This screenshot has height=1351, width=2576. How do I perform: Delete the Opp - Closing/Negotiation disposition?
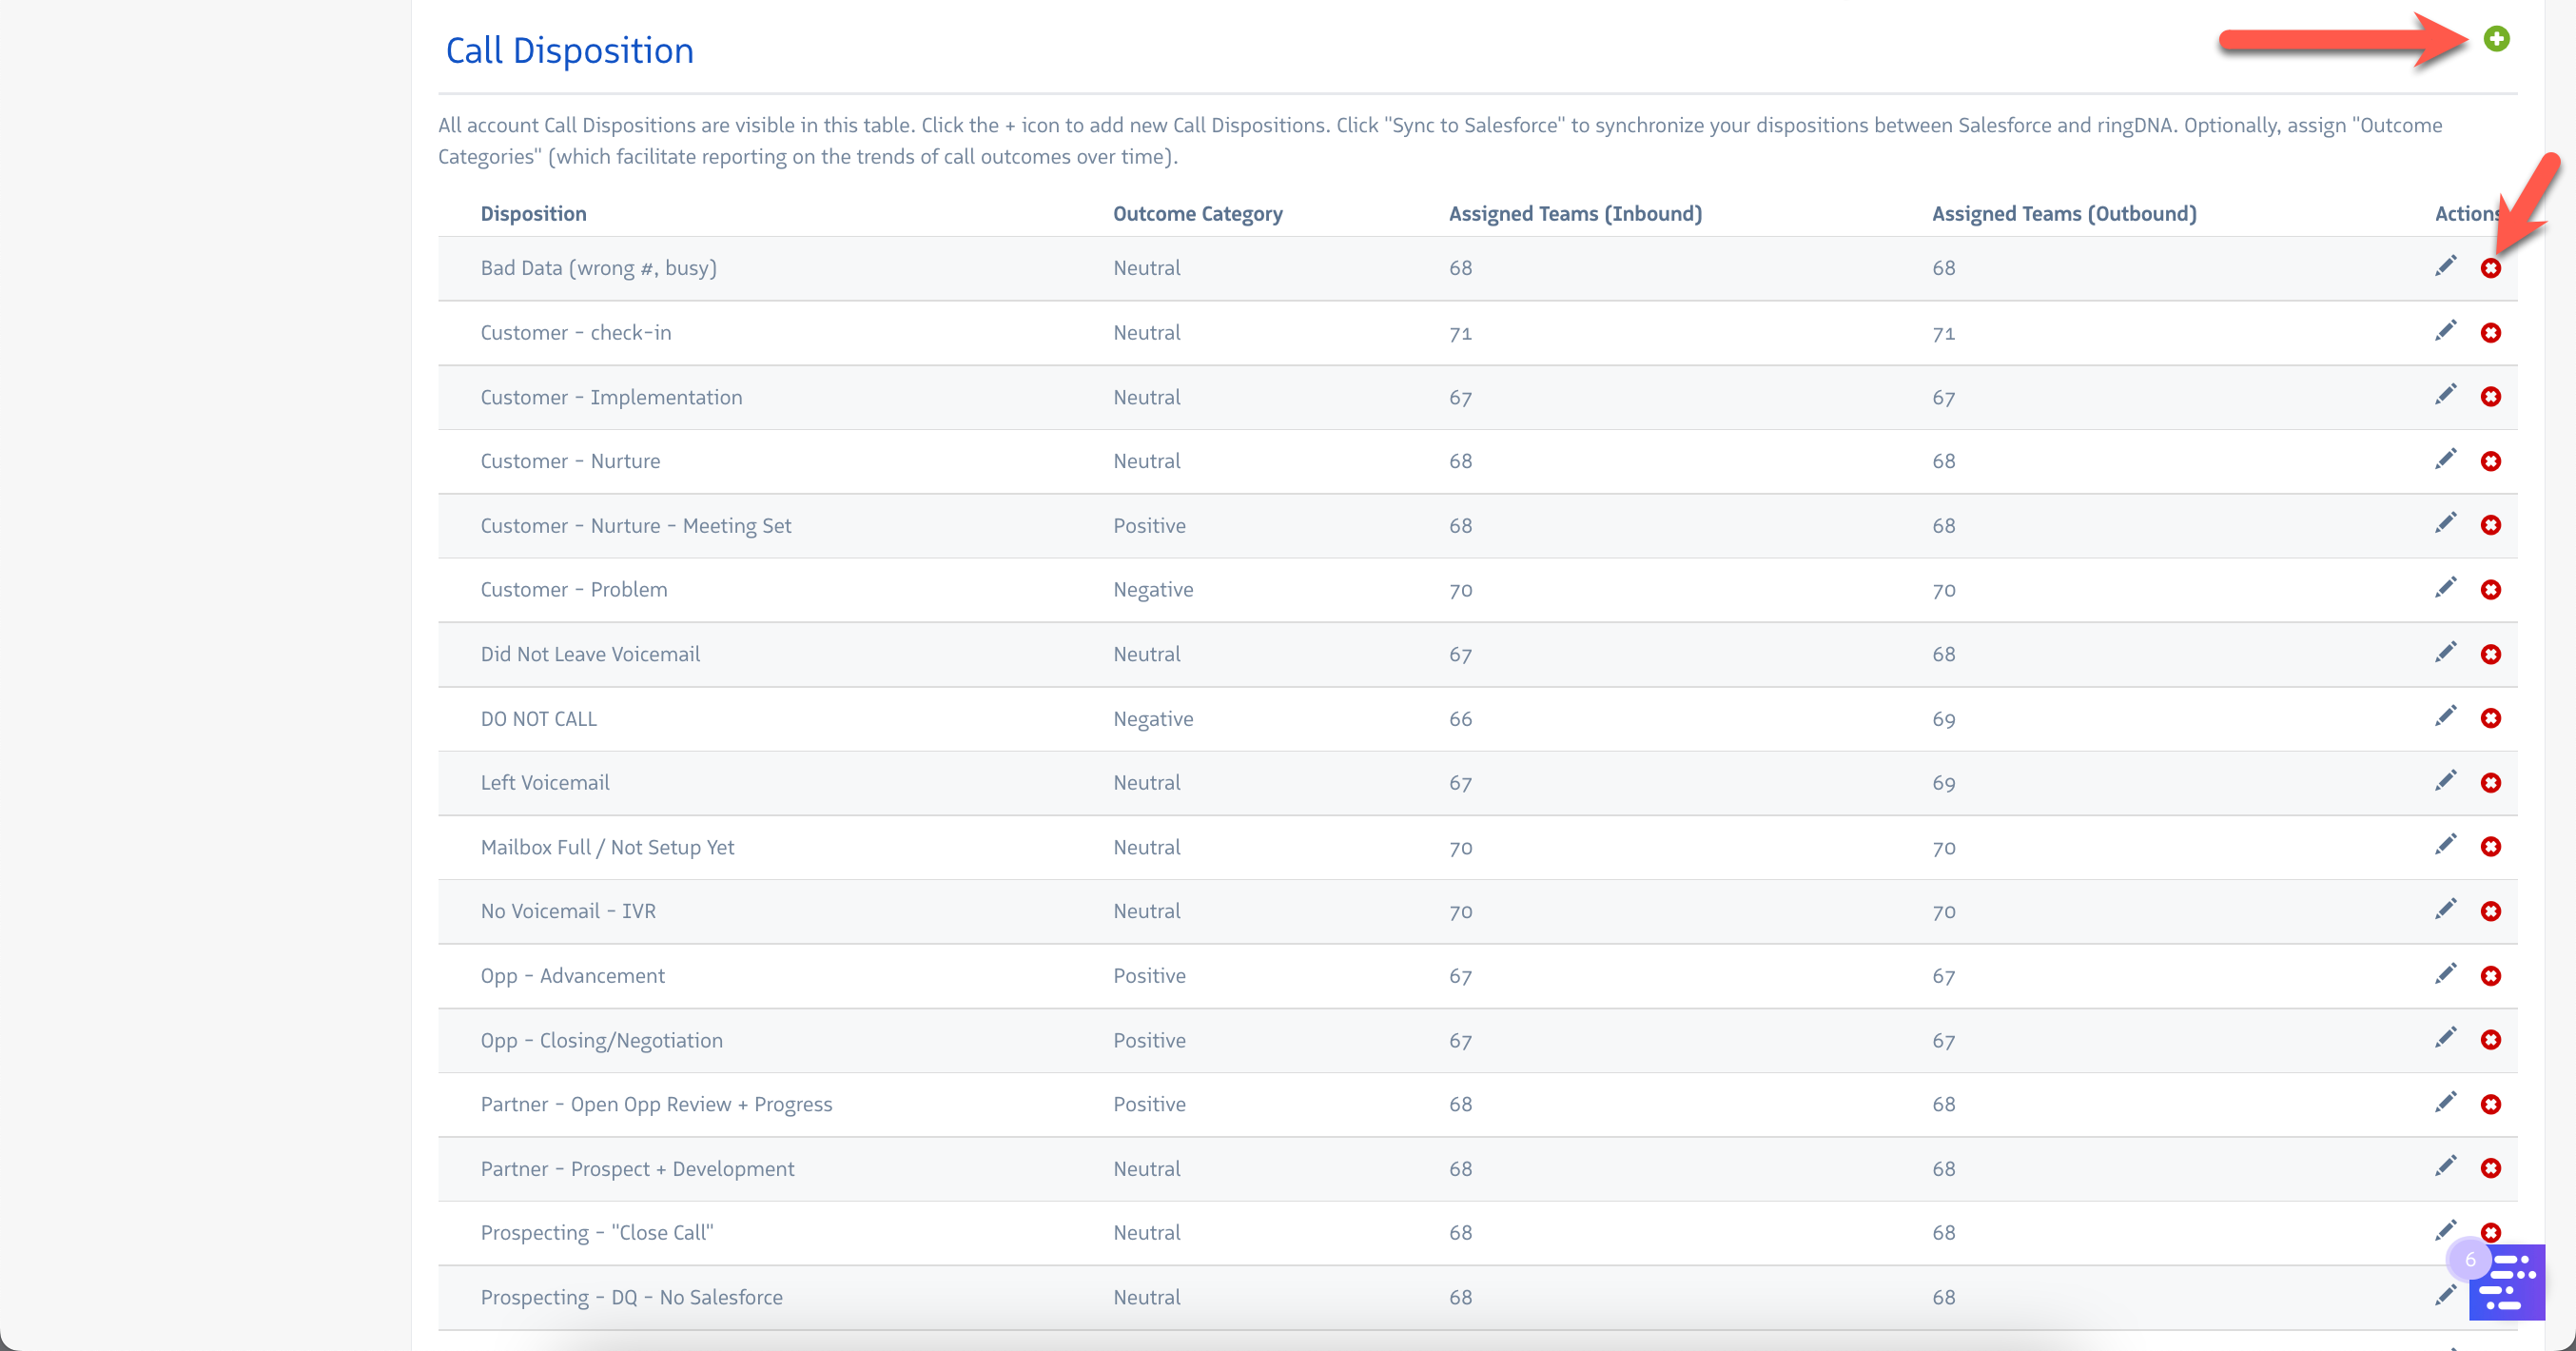[2490, 1040]
